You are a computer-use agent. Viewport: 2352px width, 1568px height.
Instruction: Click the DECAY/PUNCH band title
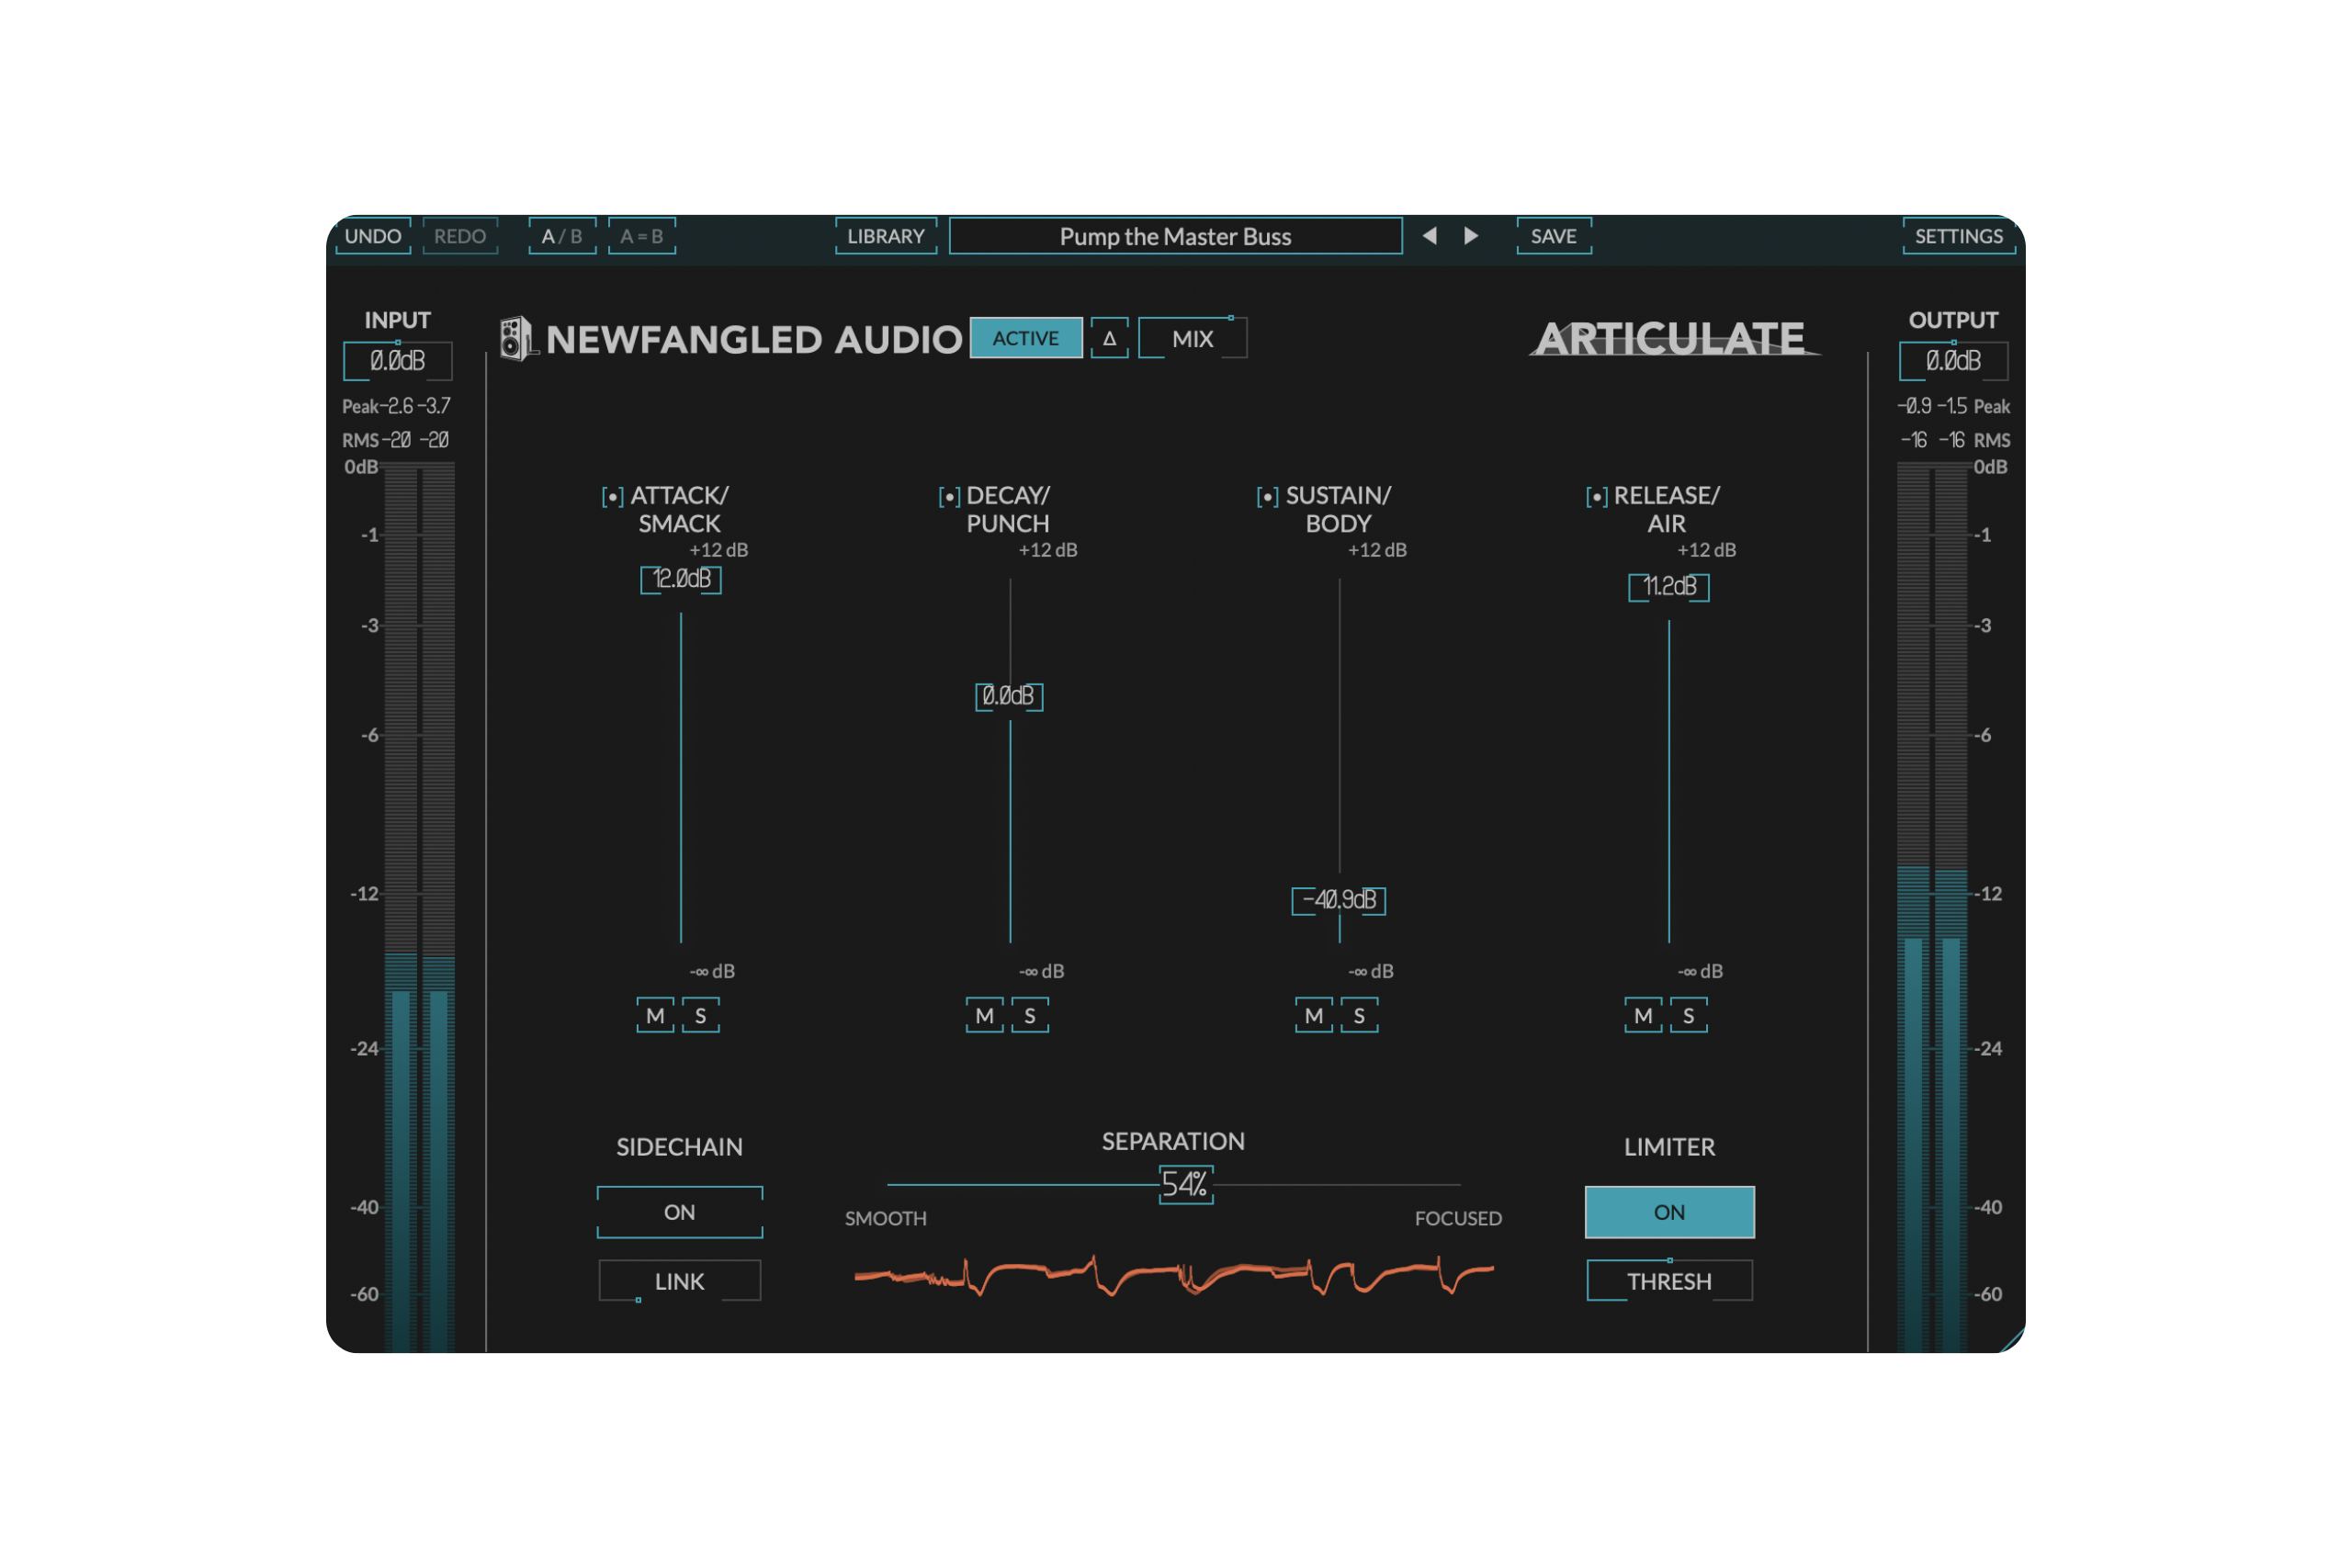tap(1008, 509)
